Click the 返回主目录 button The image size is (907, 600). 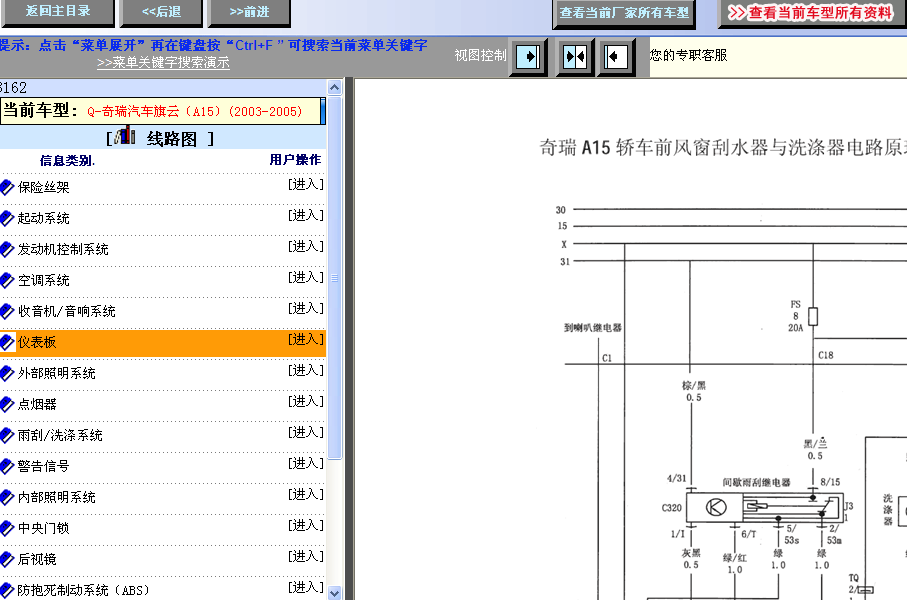(x=57, y=12)
